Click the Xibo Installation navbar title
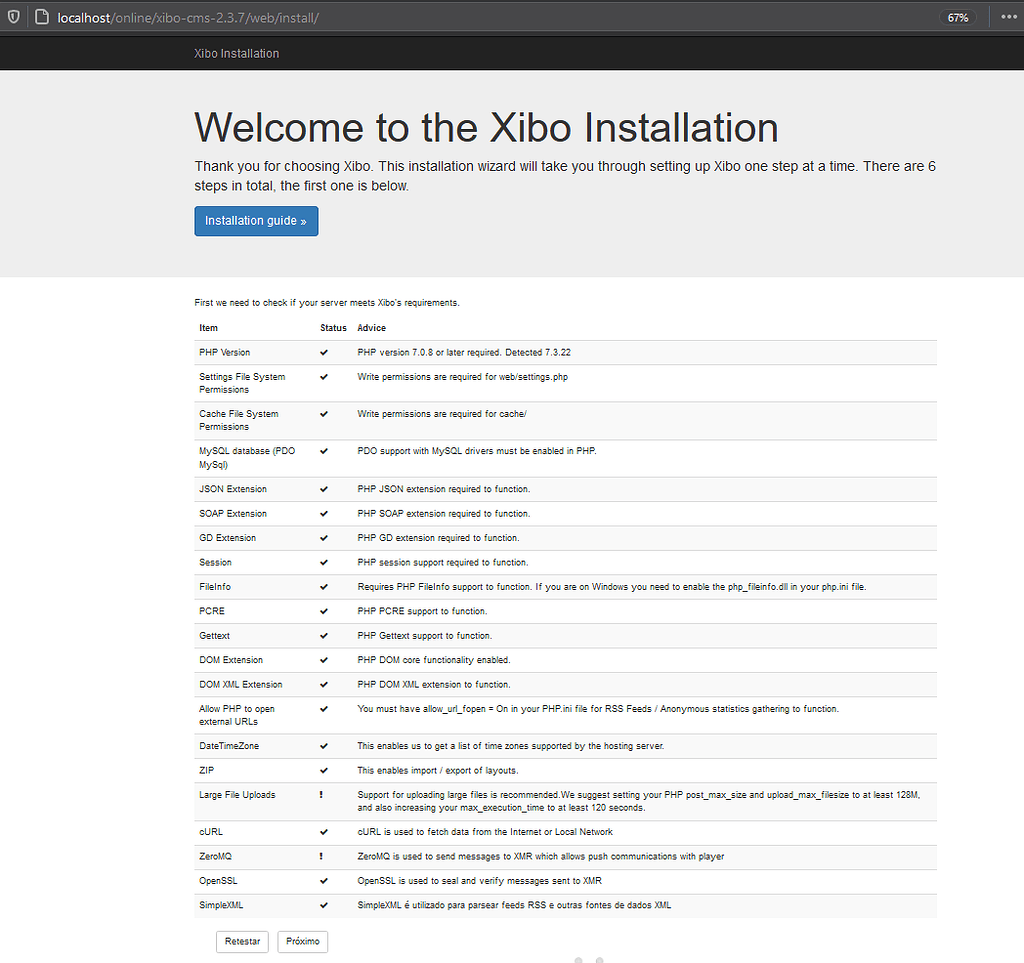This screenshot has width=1024, height=963. 236,53
